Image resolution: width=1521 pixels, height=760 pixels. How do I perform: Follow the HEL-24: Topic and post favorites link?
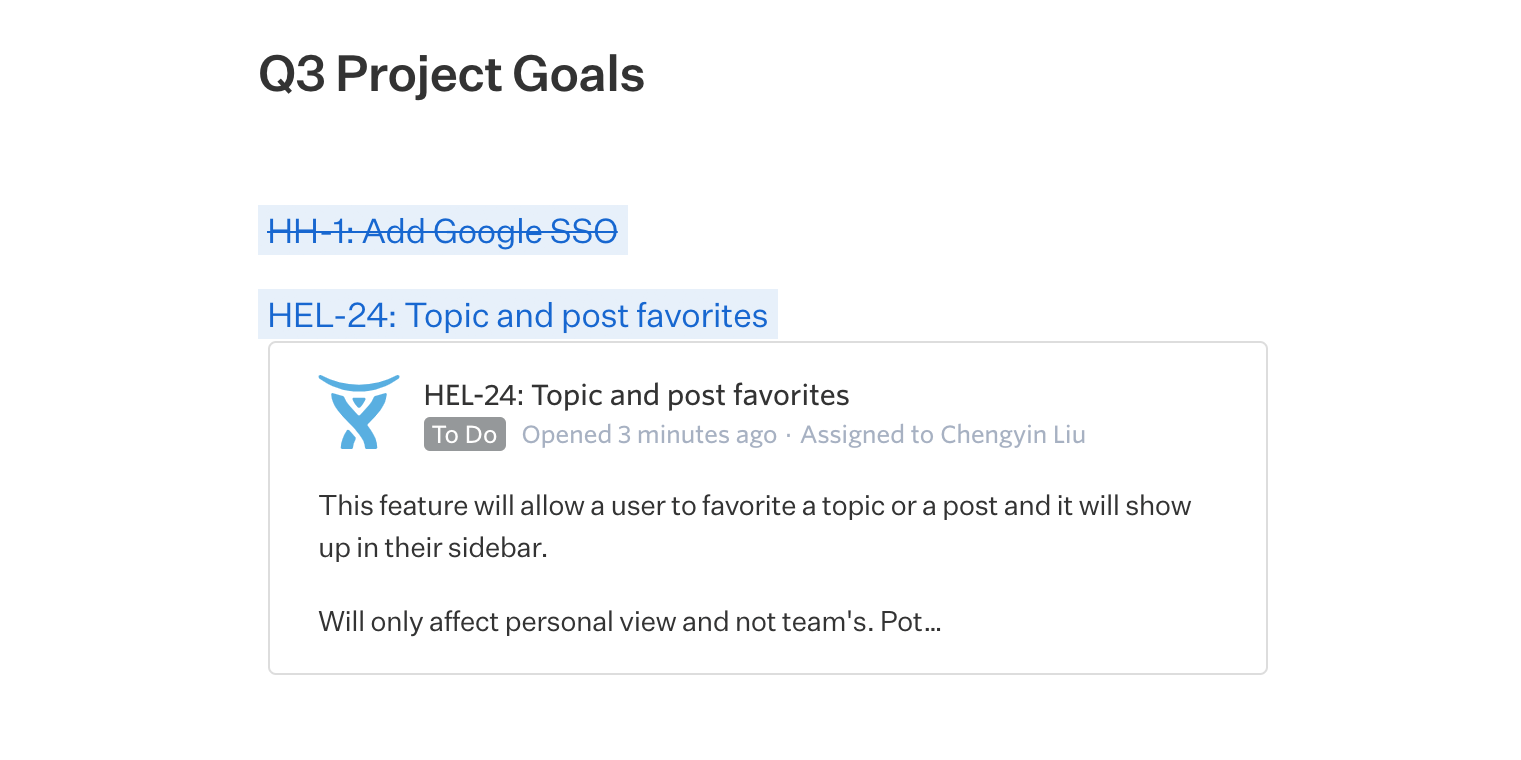[517, 314]
